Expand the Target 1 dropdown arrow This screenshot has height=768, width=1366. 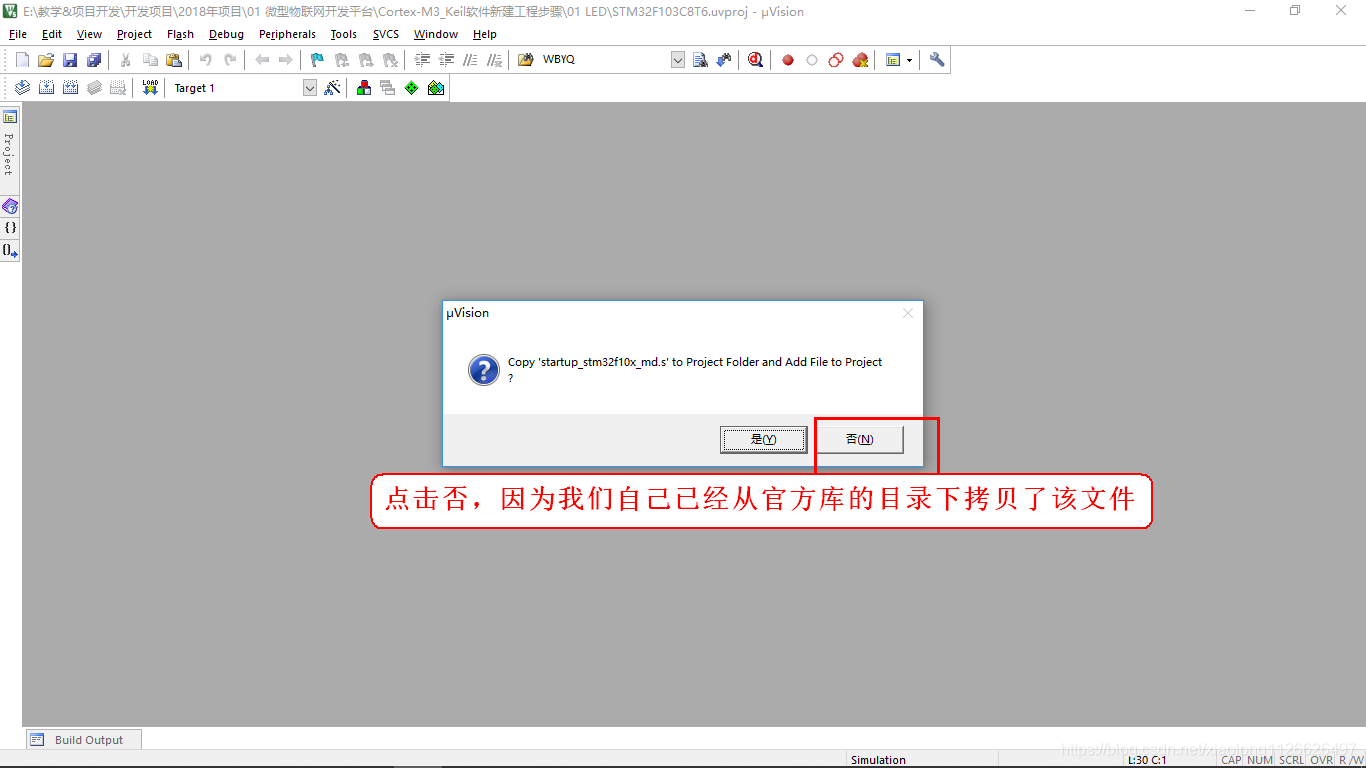(x=310, y=88)
